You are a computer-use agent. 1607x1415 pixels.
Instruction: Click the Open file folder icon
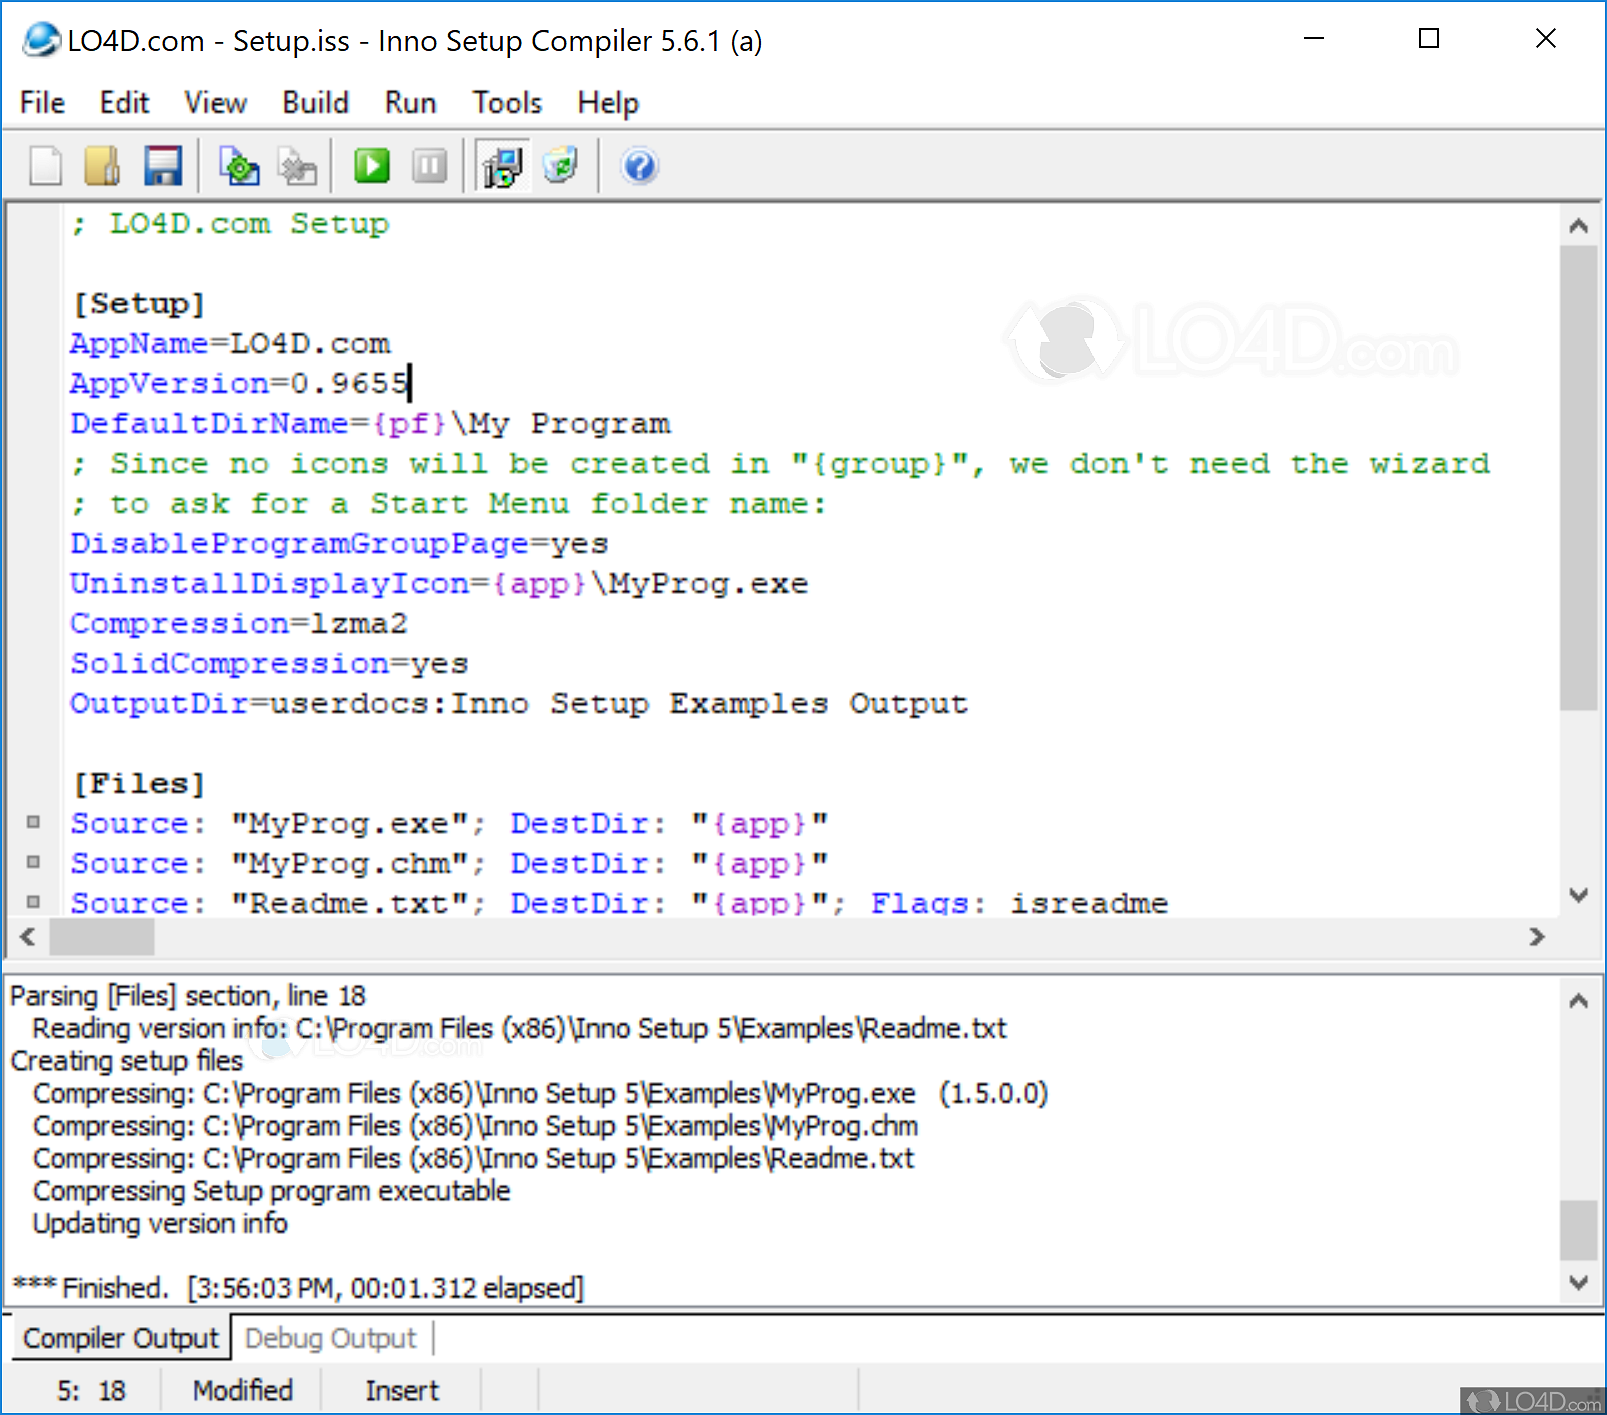tap(103, 166)
